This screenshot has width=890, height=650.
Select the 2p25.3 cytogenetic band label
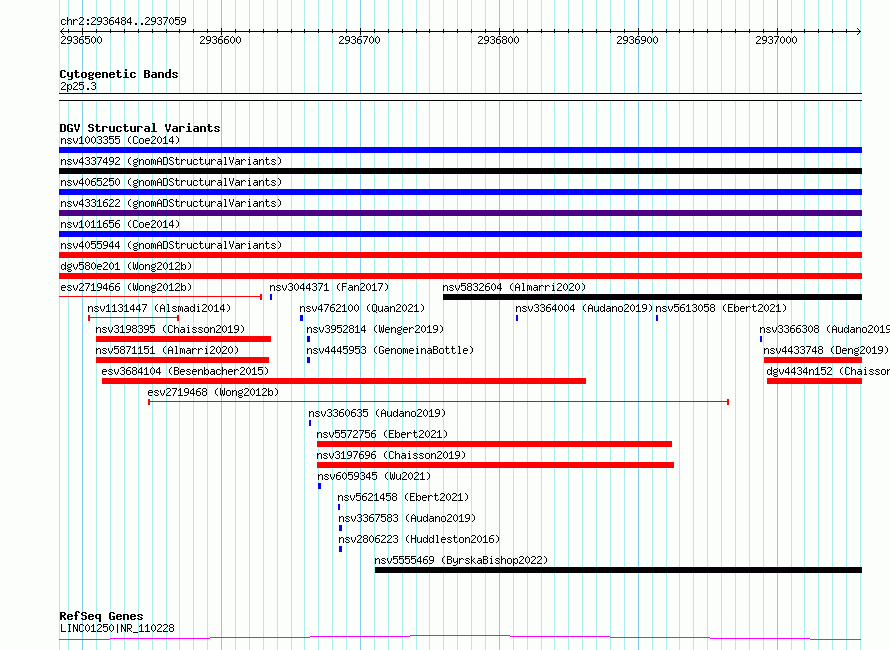[x=78, y=86]
